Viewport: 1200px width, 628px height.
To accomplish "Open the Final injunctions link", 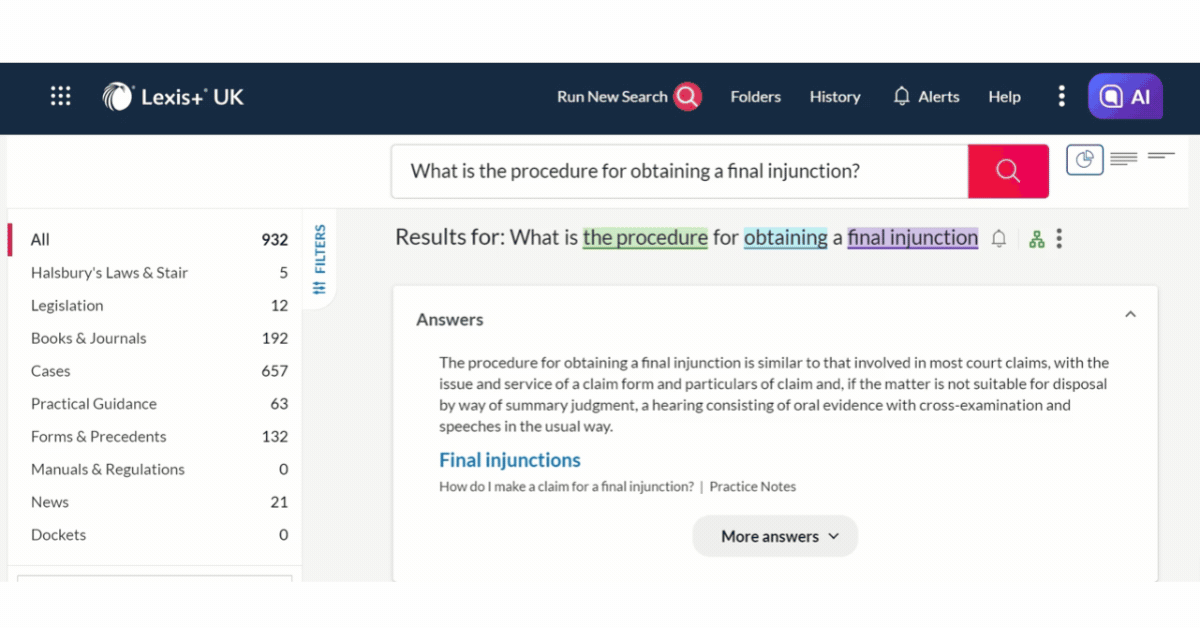I will tap(509, 461).
